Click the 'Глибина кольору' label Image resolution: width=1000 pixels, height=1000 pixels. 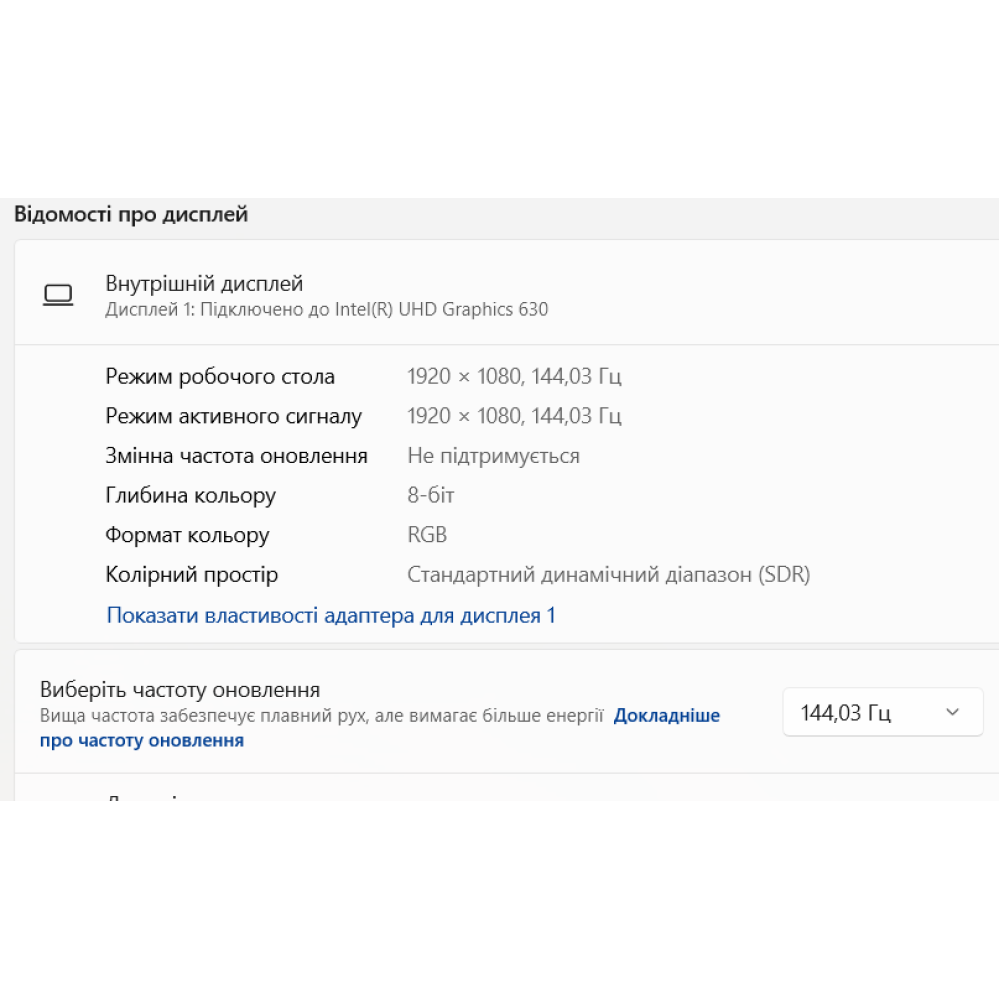click(190, 495)
